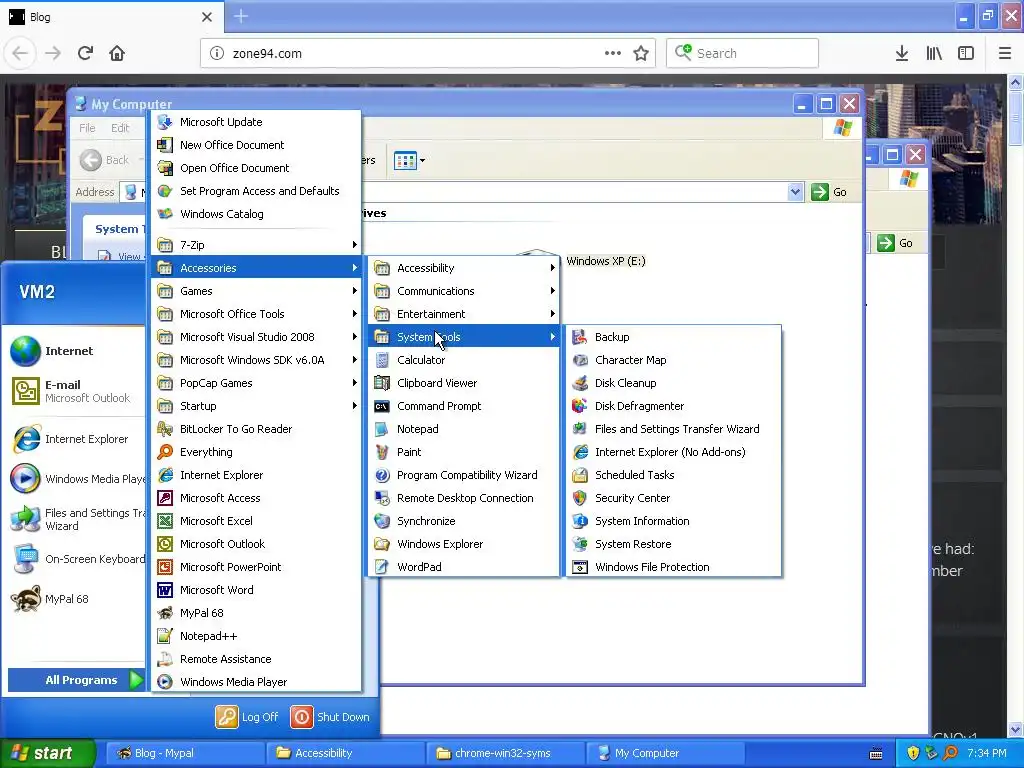The image size is (1024, 768).
Task: Open the My Computer address bar dropdown
Action: pyautogui.click(x=795, y=192)
